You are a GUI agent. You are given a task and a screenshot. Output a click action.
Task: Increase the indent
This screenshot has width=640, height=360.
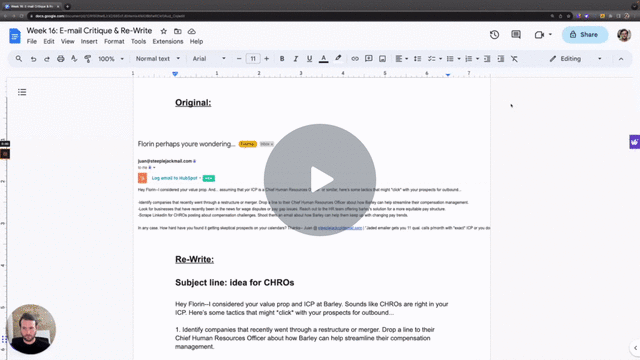pos(501,59)
